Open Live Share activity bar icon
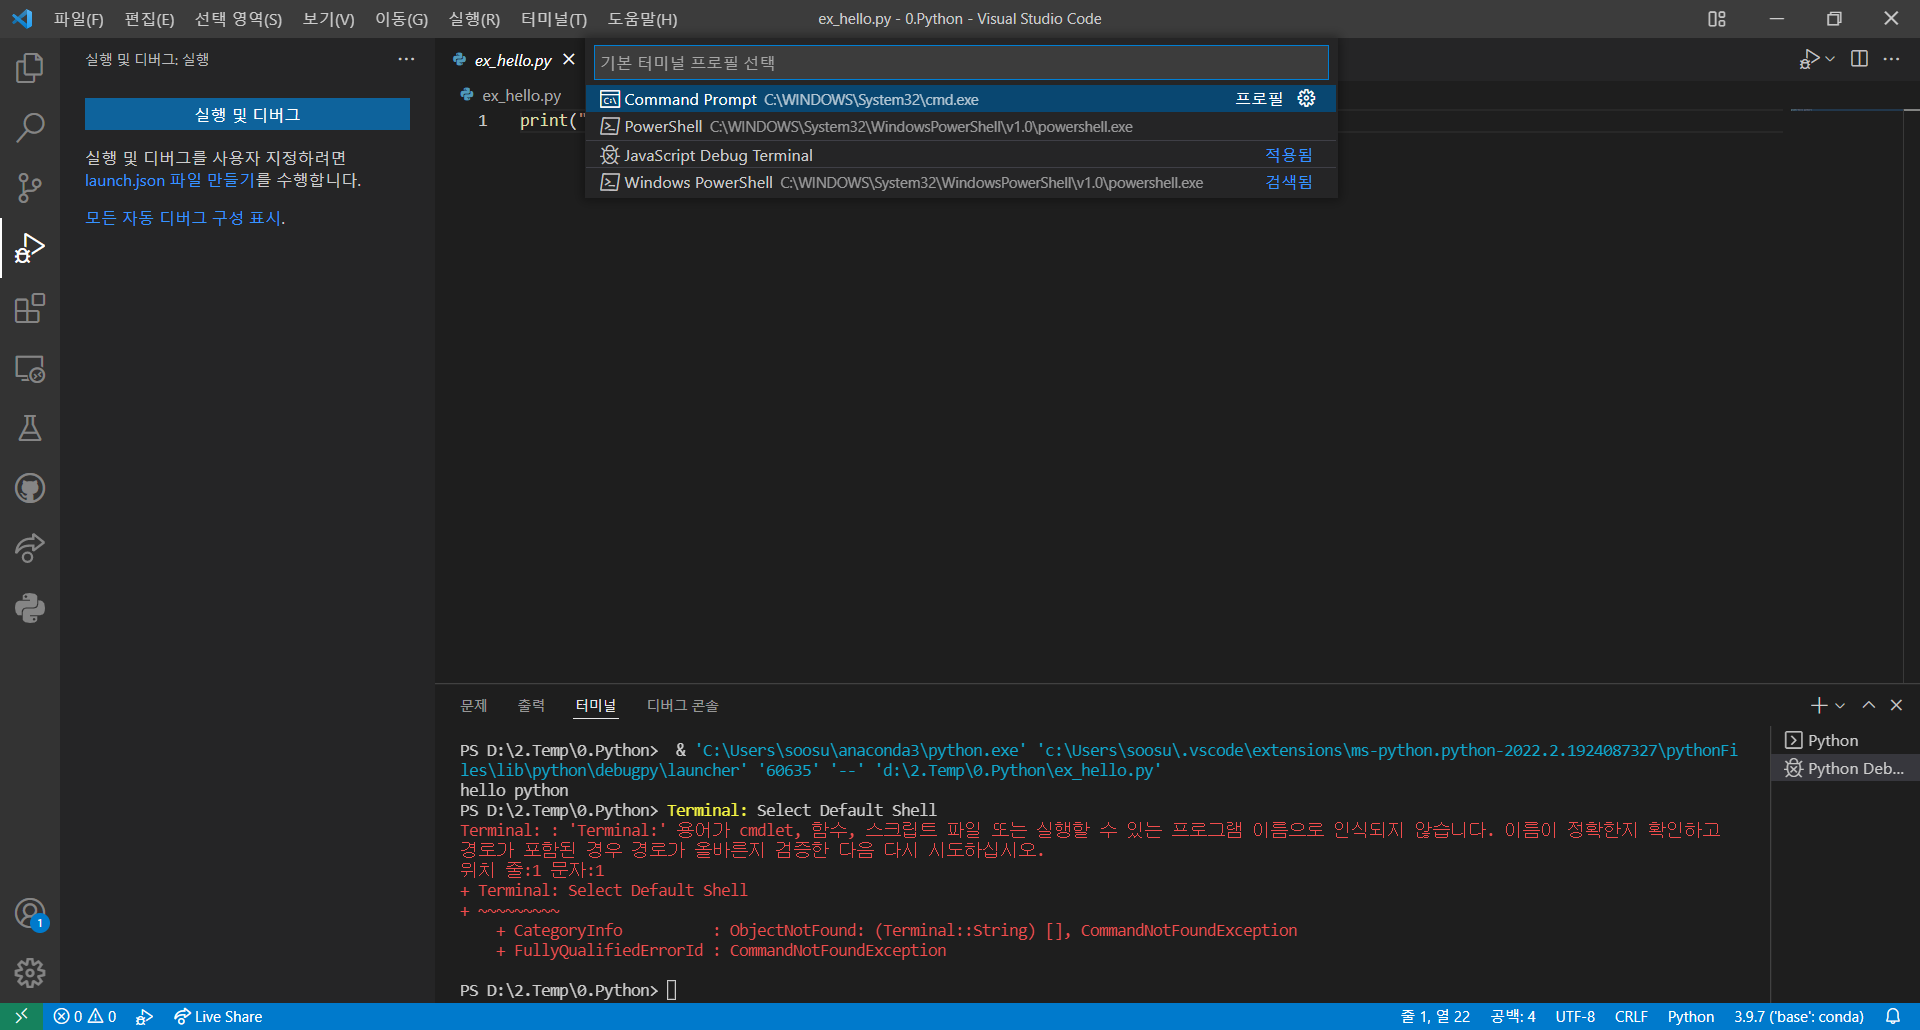 (30, 548)
